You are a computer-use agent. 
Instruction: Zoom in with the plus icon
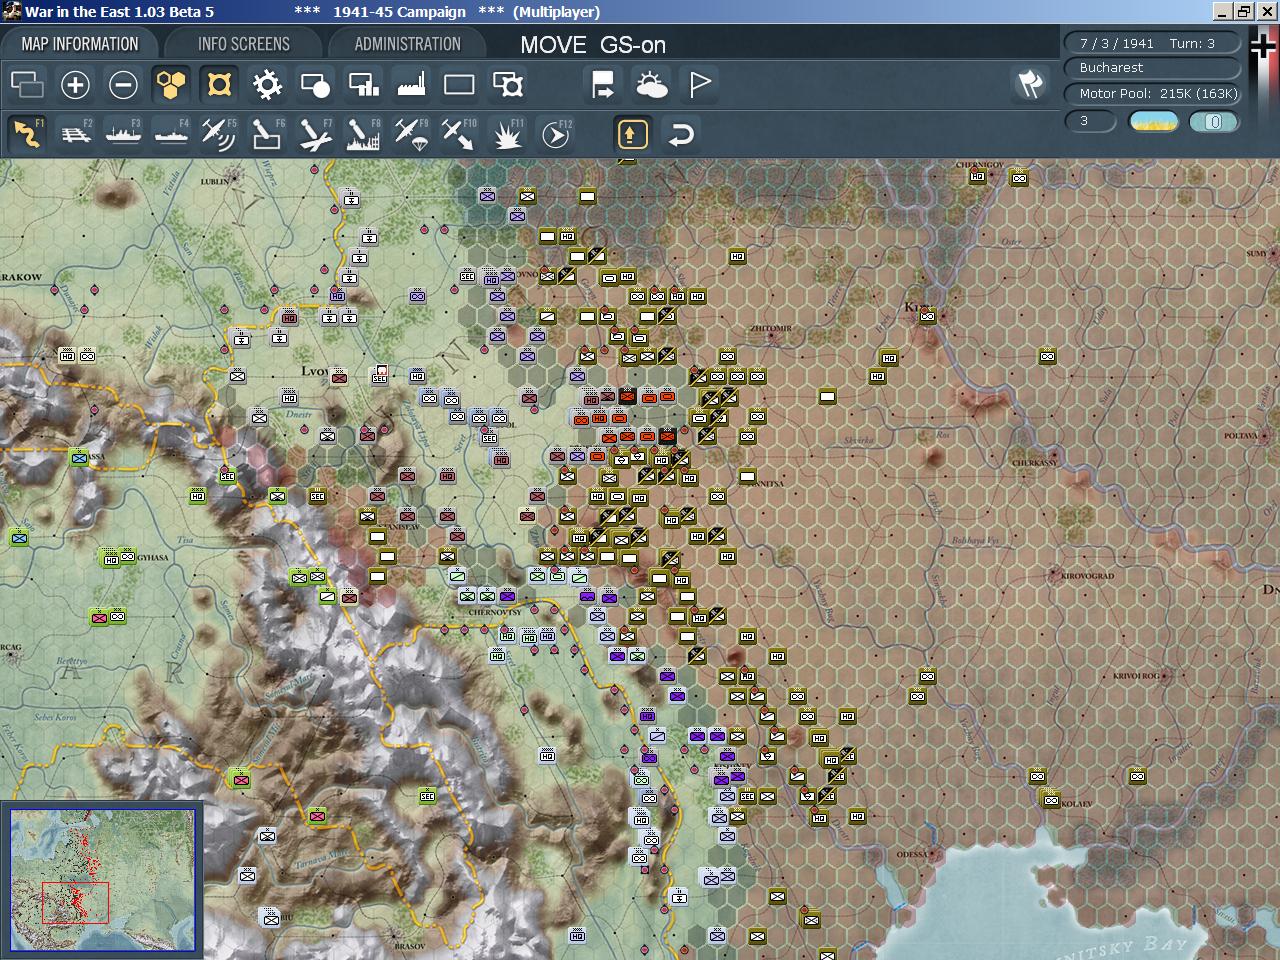click(x=75, y=85)
